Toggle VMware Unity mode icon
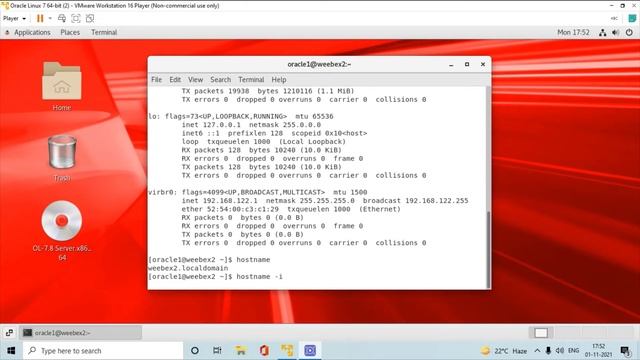Screen dimensions: 640x360 [90, 18]
